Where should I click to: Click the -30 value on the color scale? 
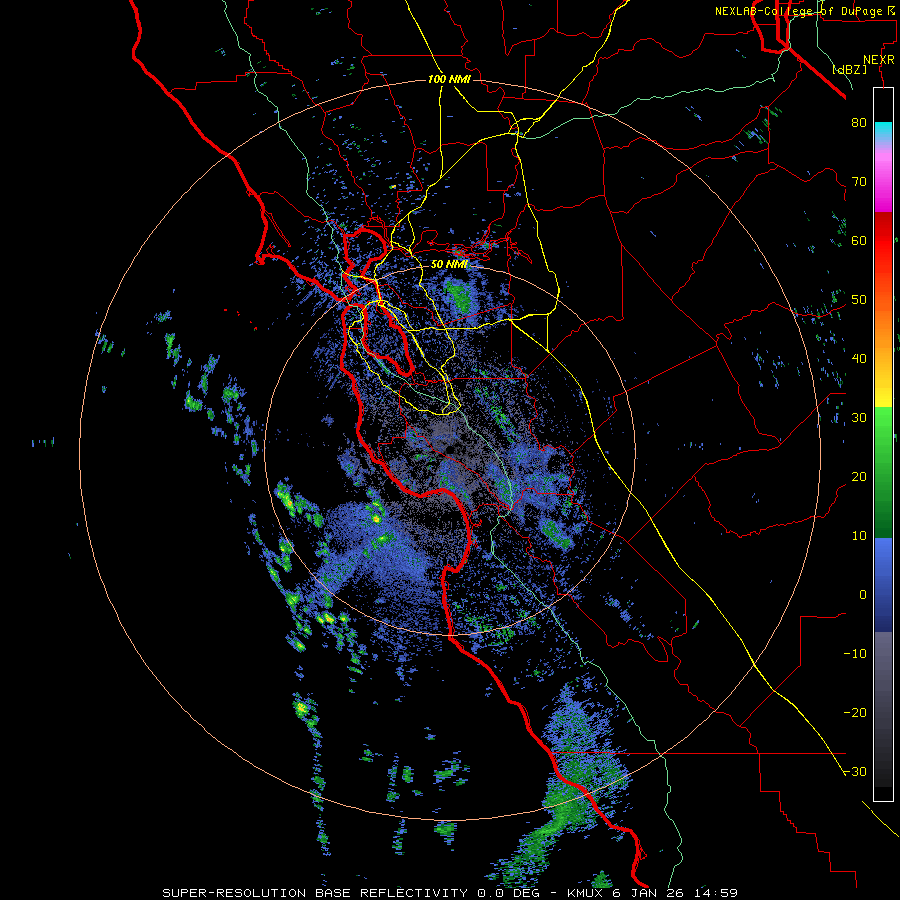point(855,771)
